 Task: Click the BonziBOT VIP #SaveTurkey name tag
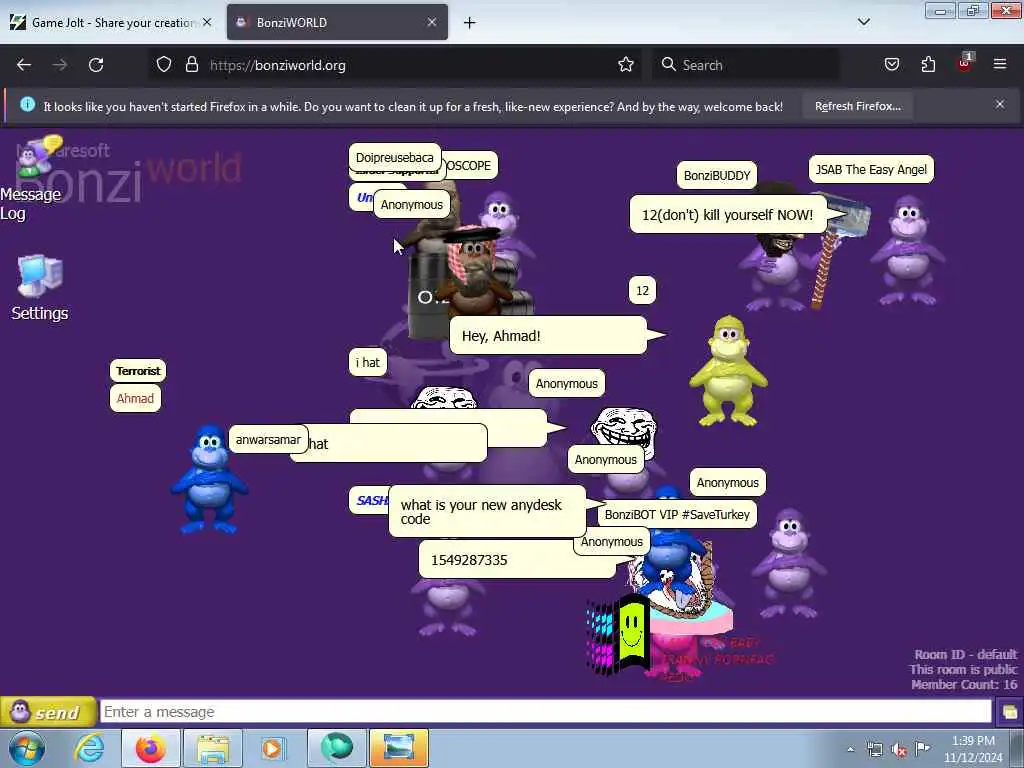(x=677, y=515)
